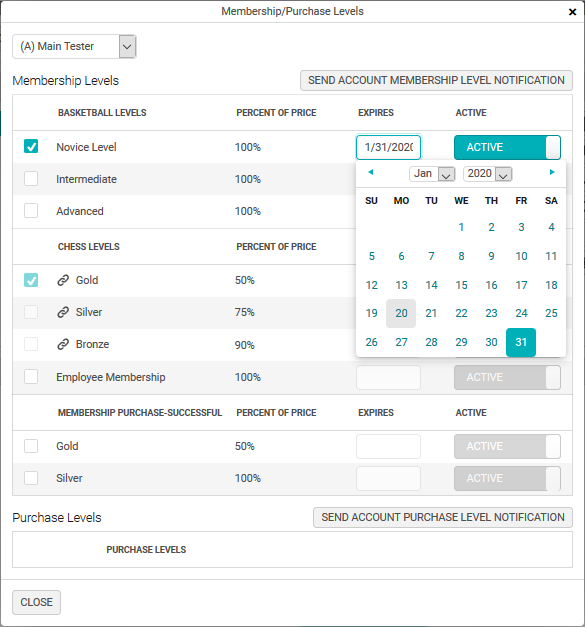
Task: Select January 10 in the calendar
Action: click(521, 256)
